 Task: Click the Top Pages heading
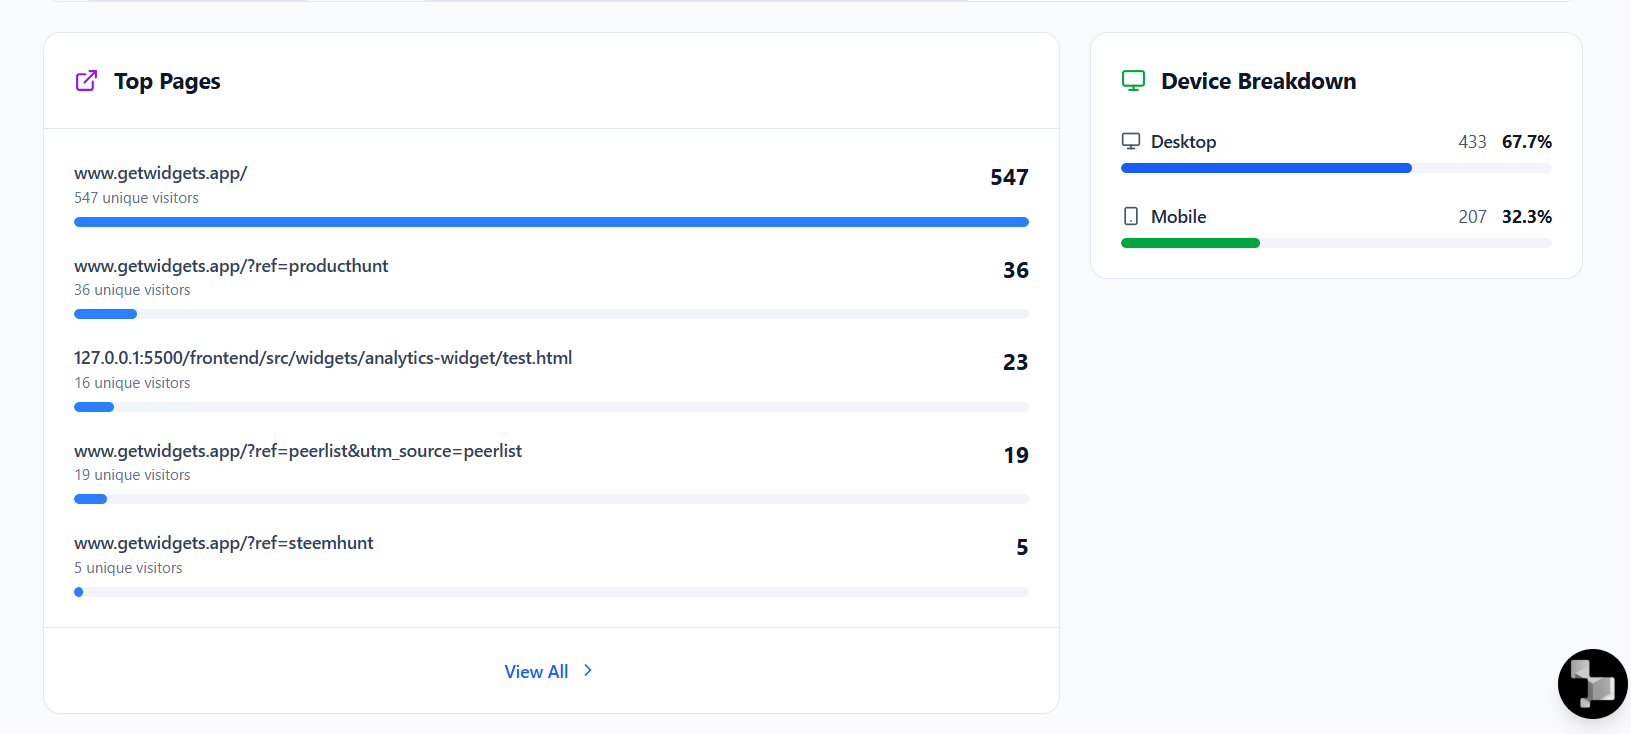pos(167,81)
